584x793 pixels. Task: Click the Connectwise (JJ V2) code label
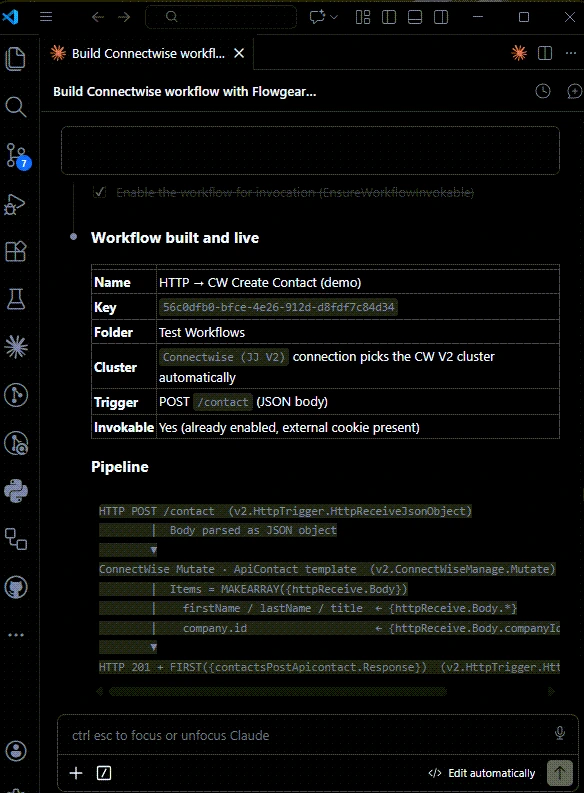click(x=223, y=357)
